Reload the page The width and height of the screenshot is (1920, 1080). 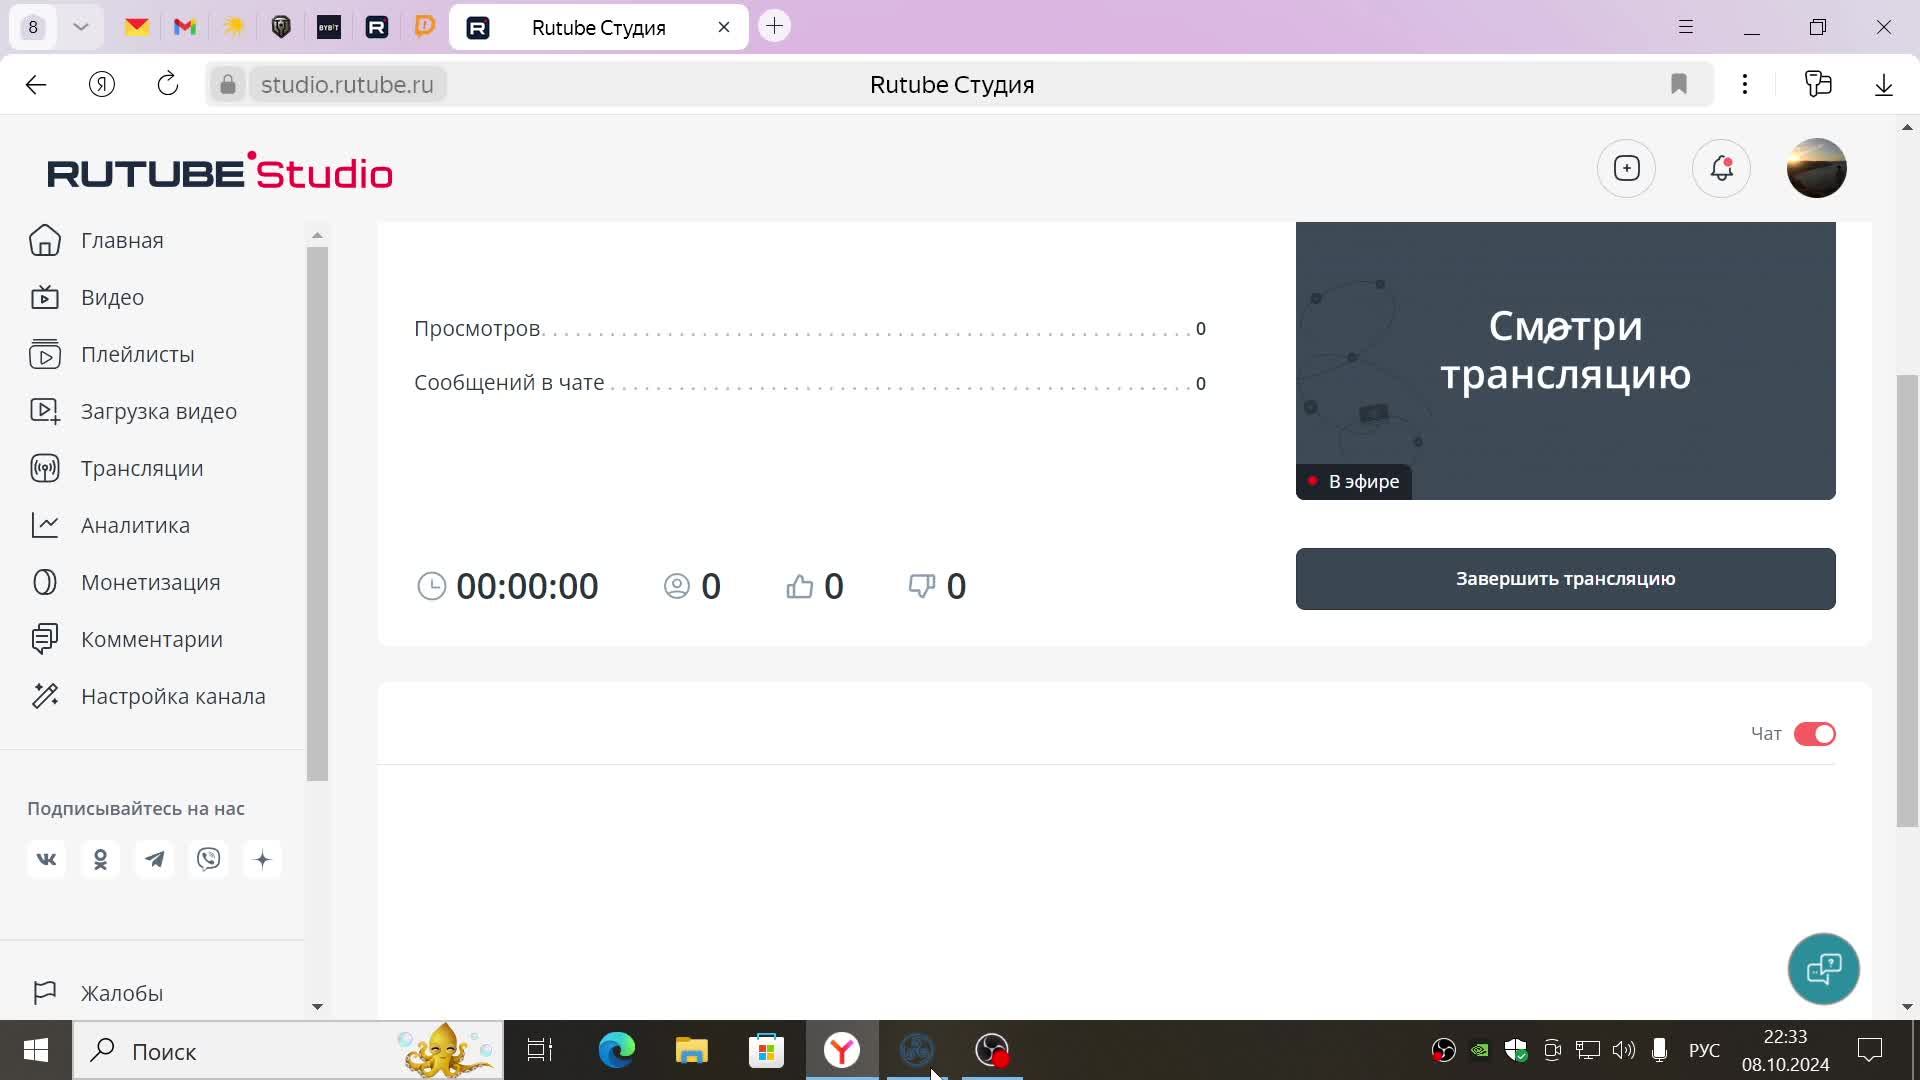(x=168, y=85)
